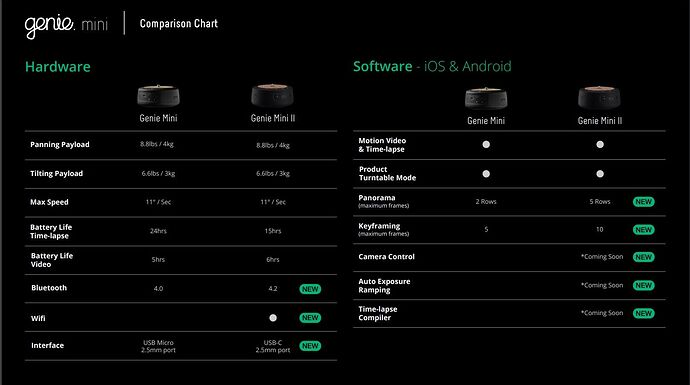Select the Bluetooth row label
The height and width of the screenshot is (385, 690).
click(x=49, y=288)
